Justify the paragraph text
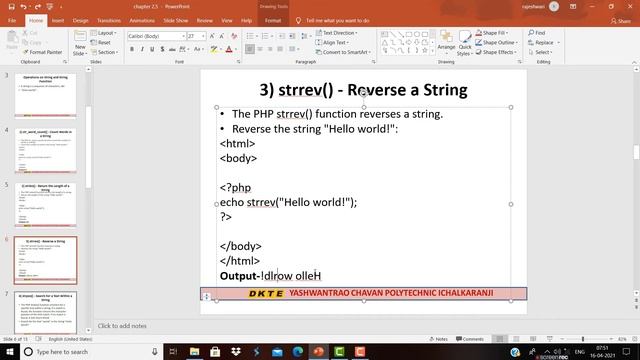640x360 pixels. click(280, 49)
